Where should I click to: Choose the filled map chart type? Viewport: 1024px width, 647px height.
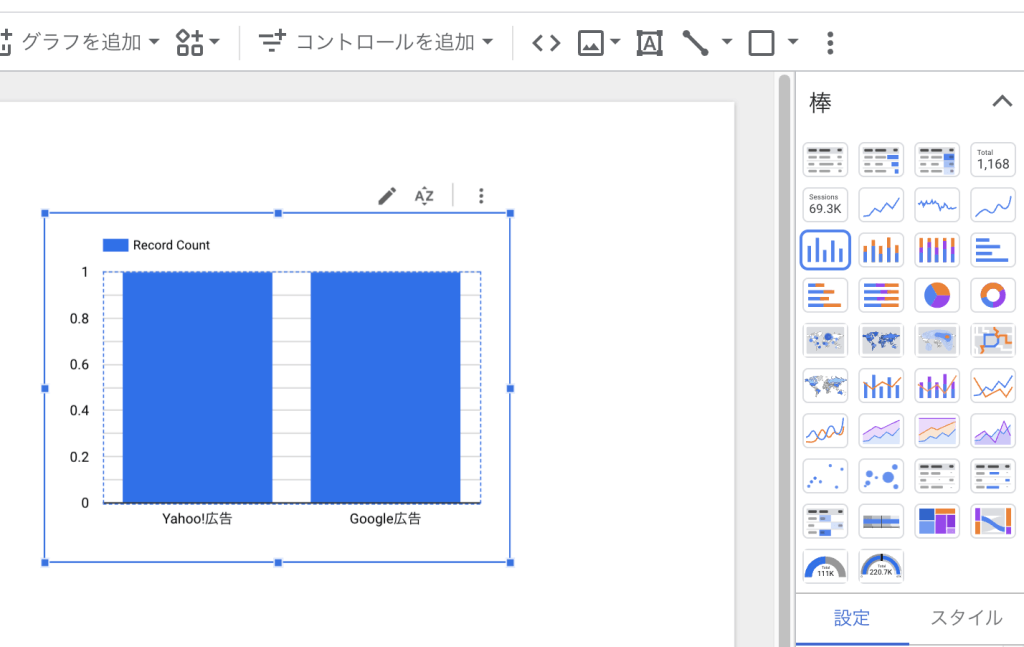(x=881, y=340)
